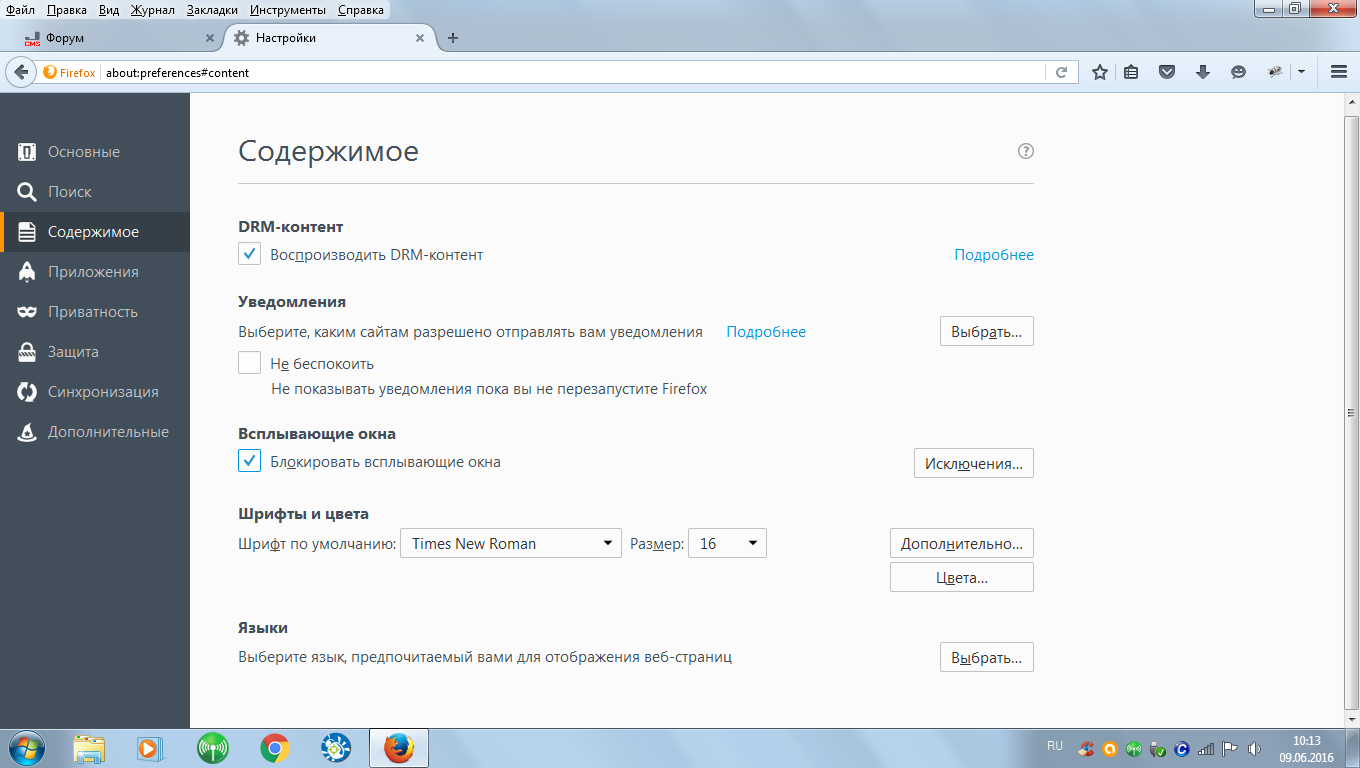Open the Windows Start menu
The image size is (1360, 768).
coord(27,748)
